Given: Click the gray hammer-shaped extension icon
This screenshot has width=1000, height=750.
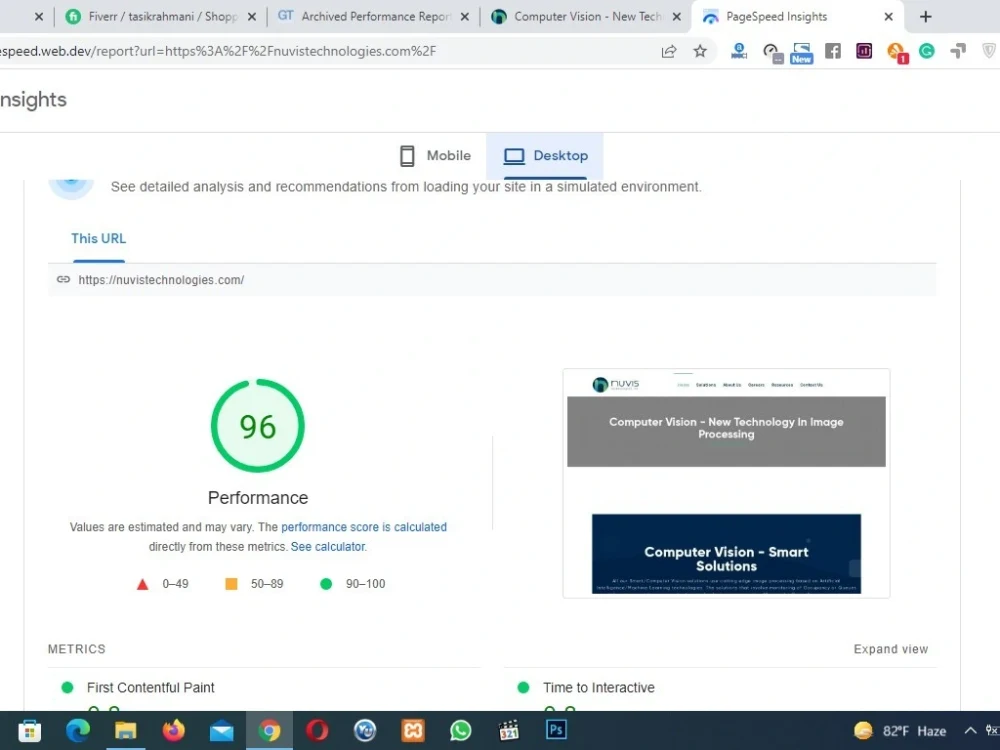Looking at the screenshot, I should click(958, 51).
